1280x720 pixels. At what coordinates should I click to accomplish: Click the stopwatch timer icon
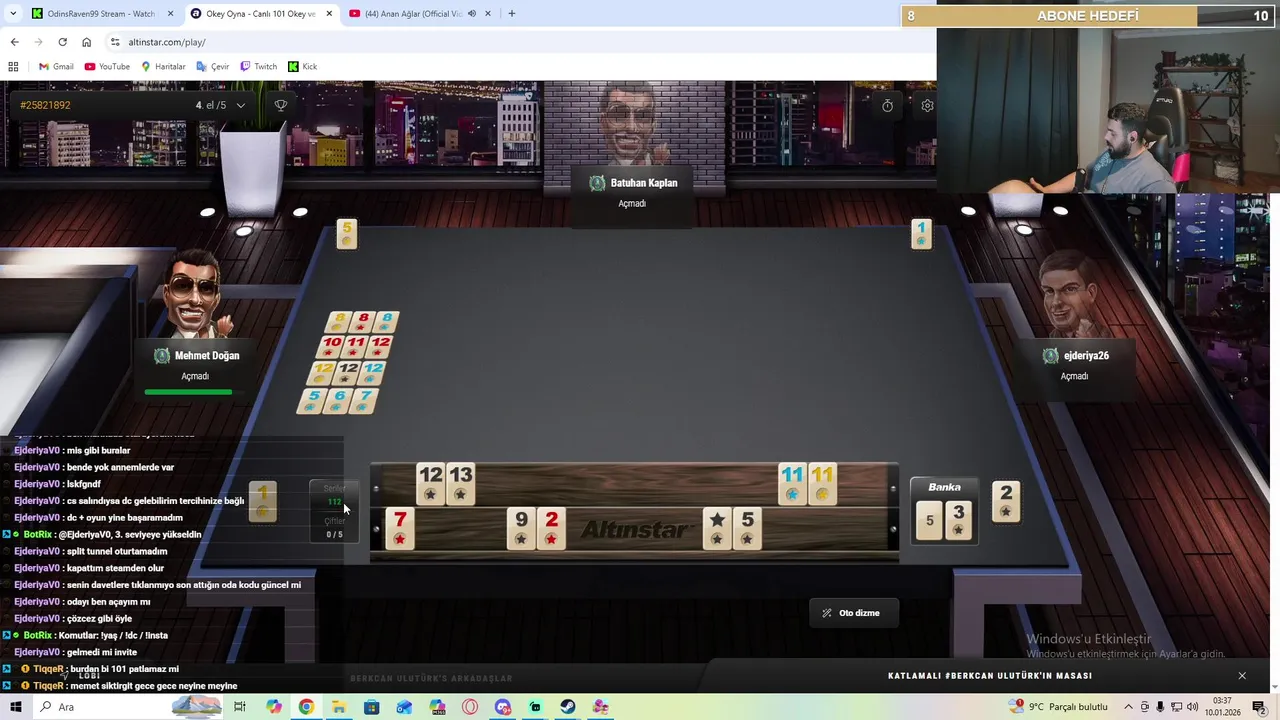pyautogui.click(x=887, y=105)
